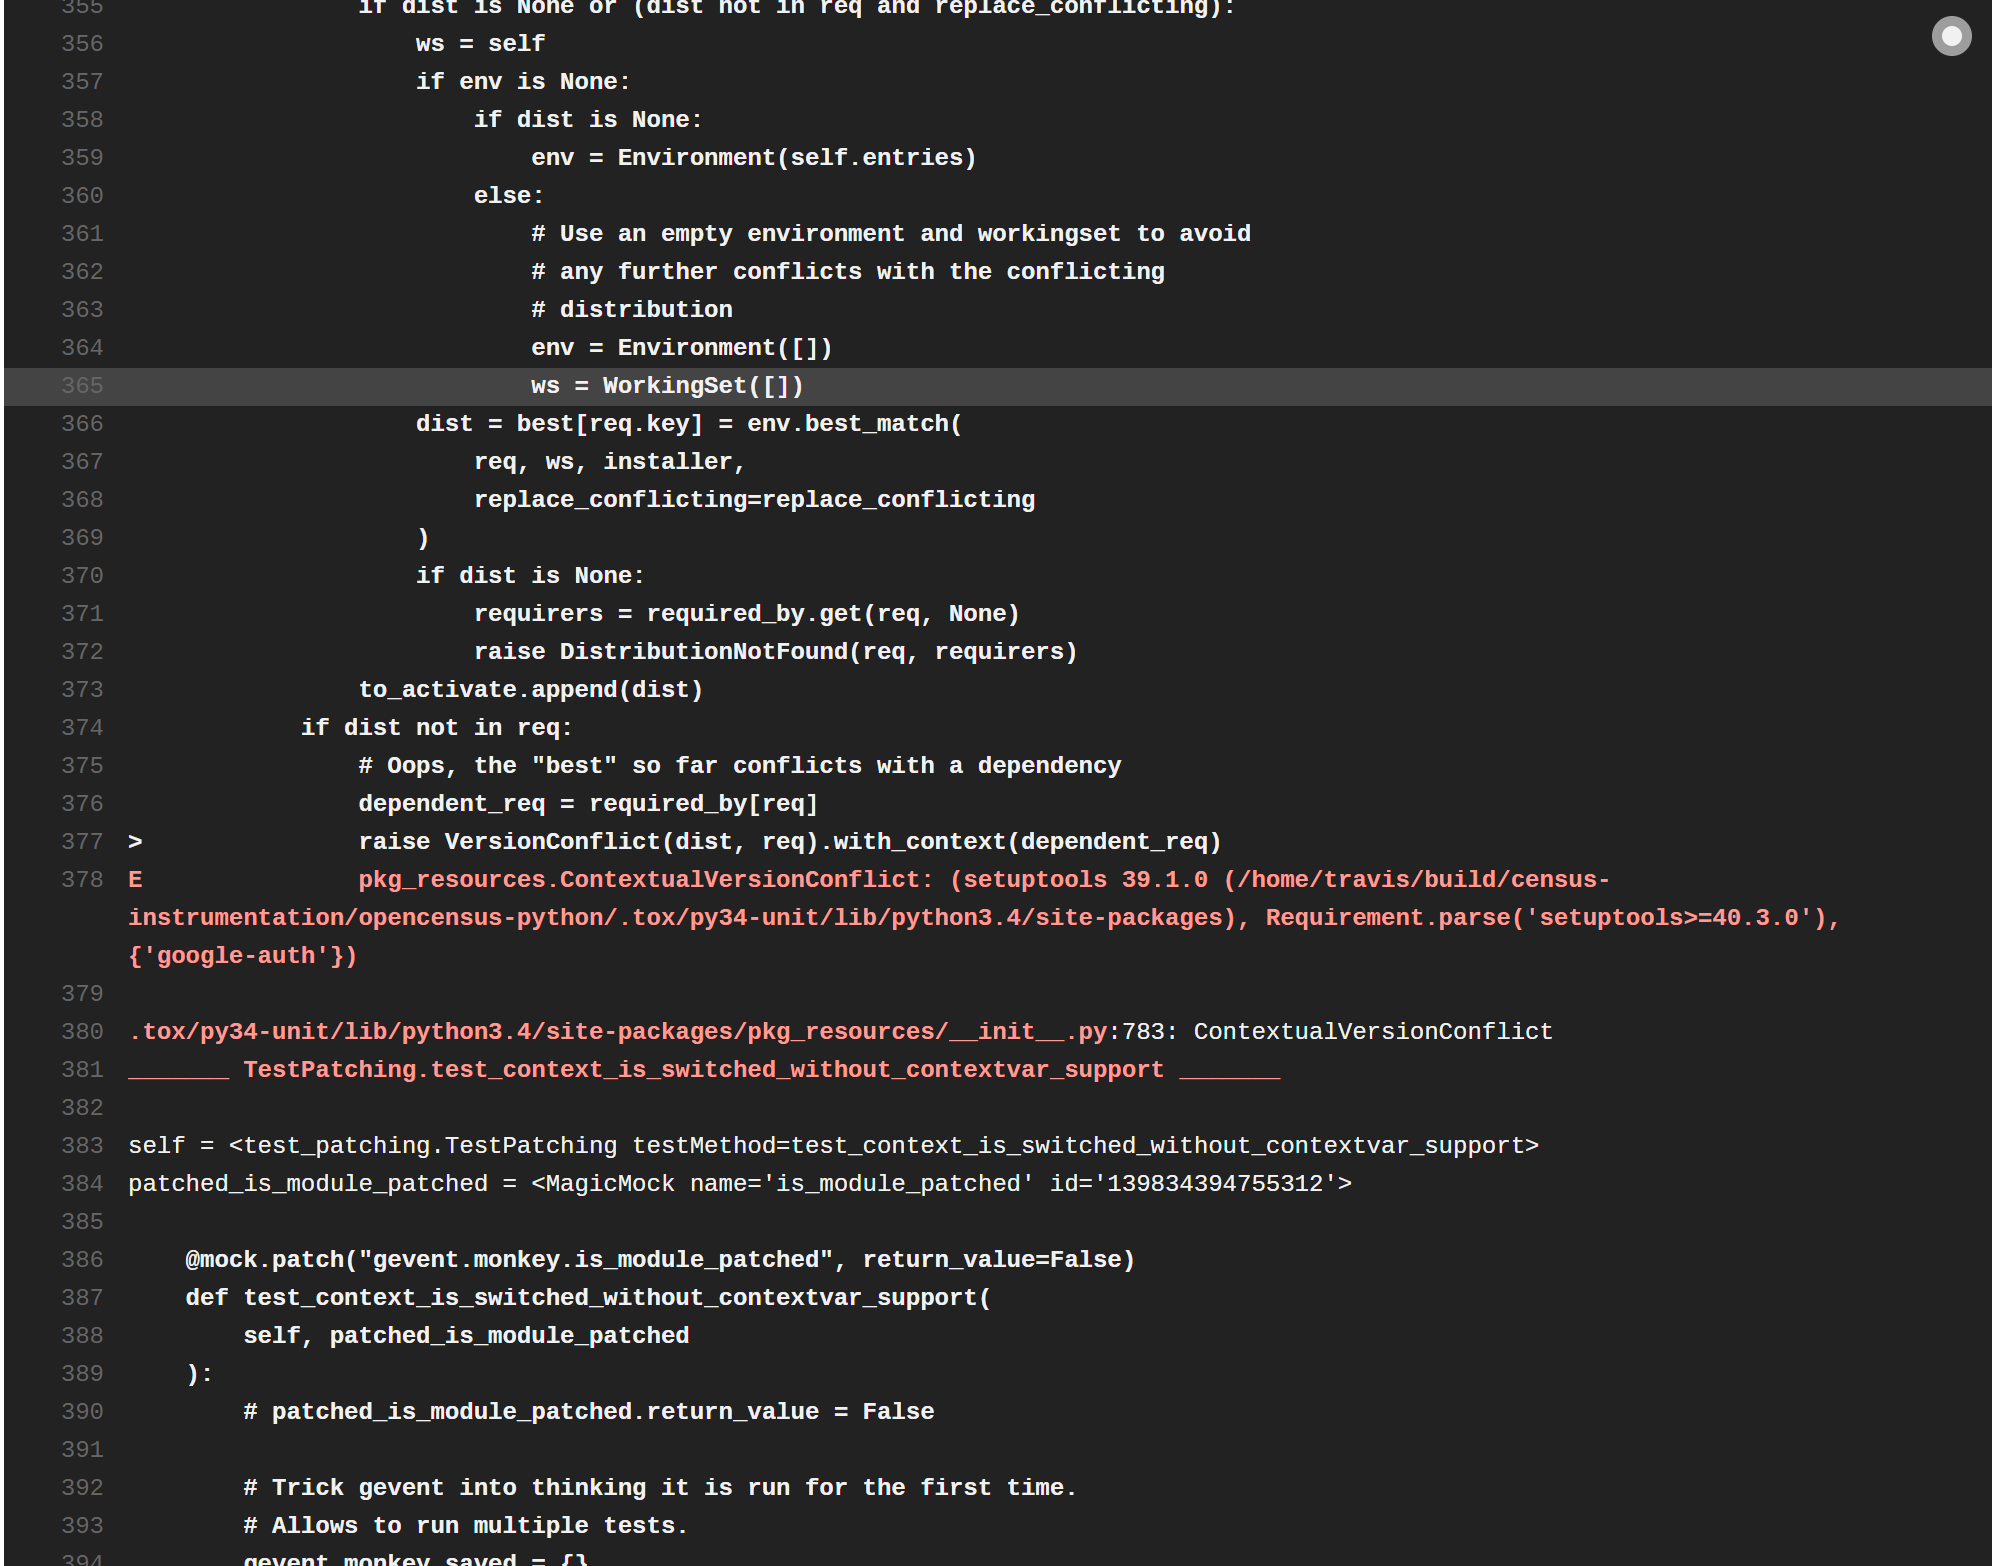Click the round follow-log button

click(x=1950, y=37)
